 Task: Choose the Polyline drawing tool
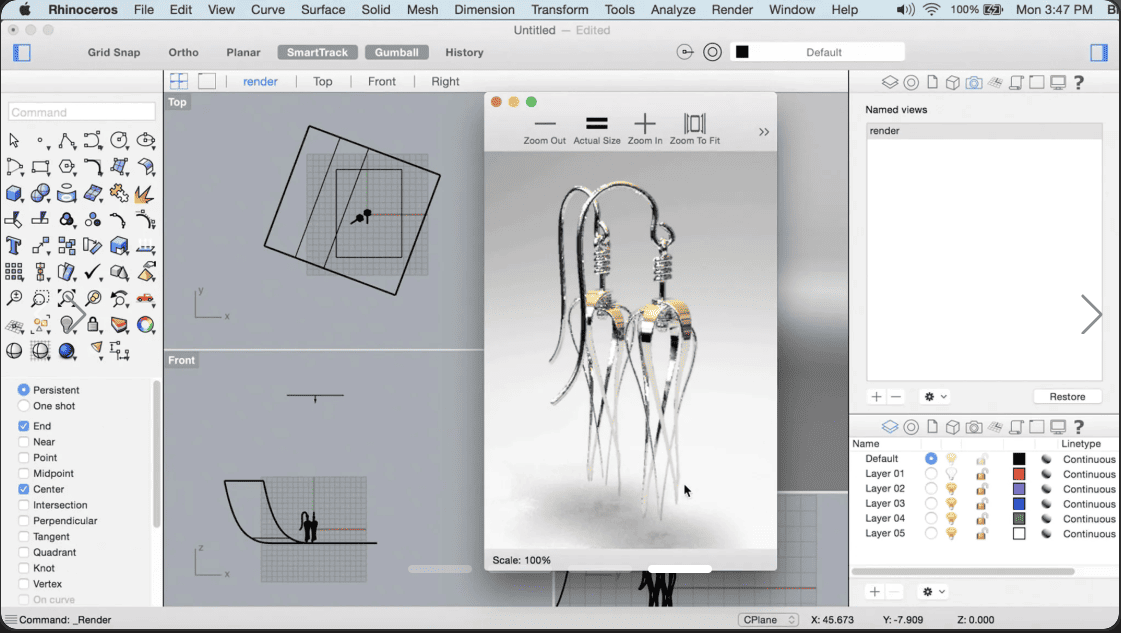(66, 140)
